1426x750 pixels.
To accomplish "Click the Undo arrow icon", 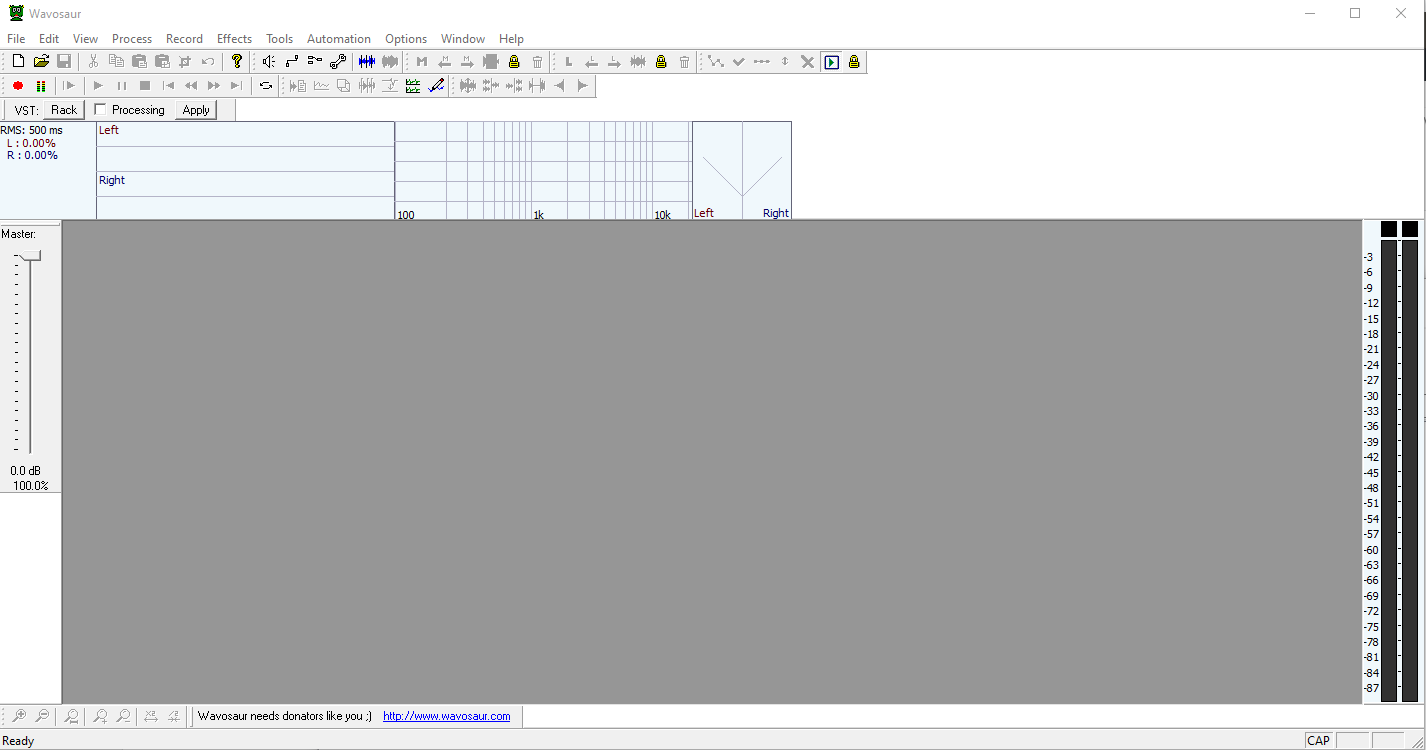I will (x=208, y=62).
